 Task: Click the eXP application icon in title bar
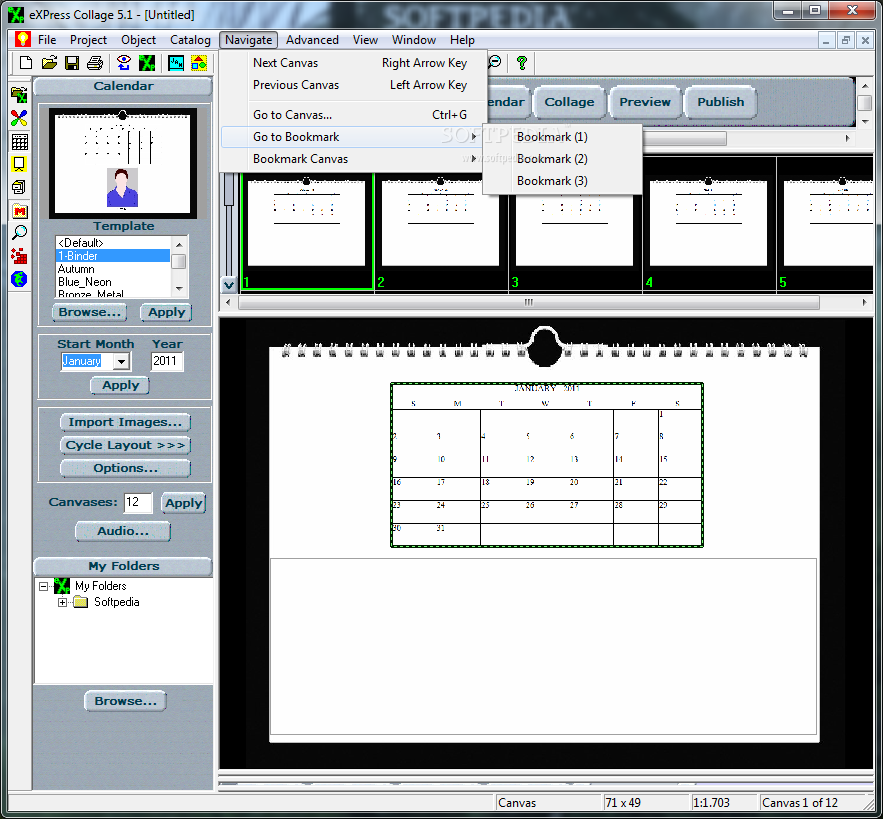coord(16,15)
